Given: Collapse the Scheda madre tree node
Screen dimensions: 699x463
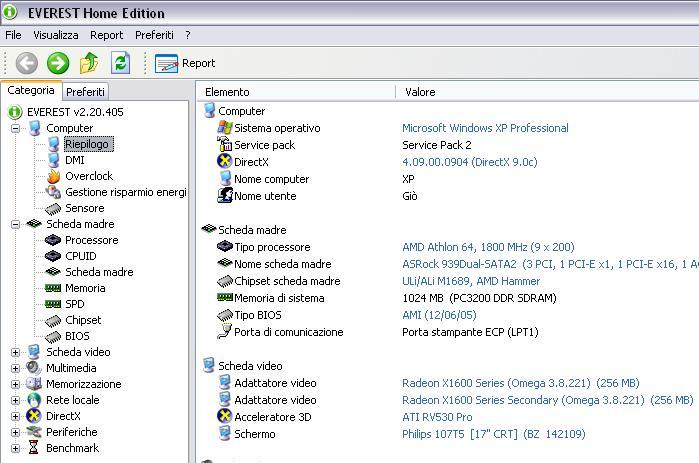Looking at the screenshot, I should point(16,224).
